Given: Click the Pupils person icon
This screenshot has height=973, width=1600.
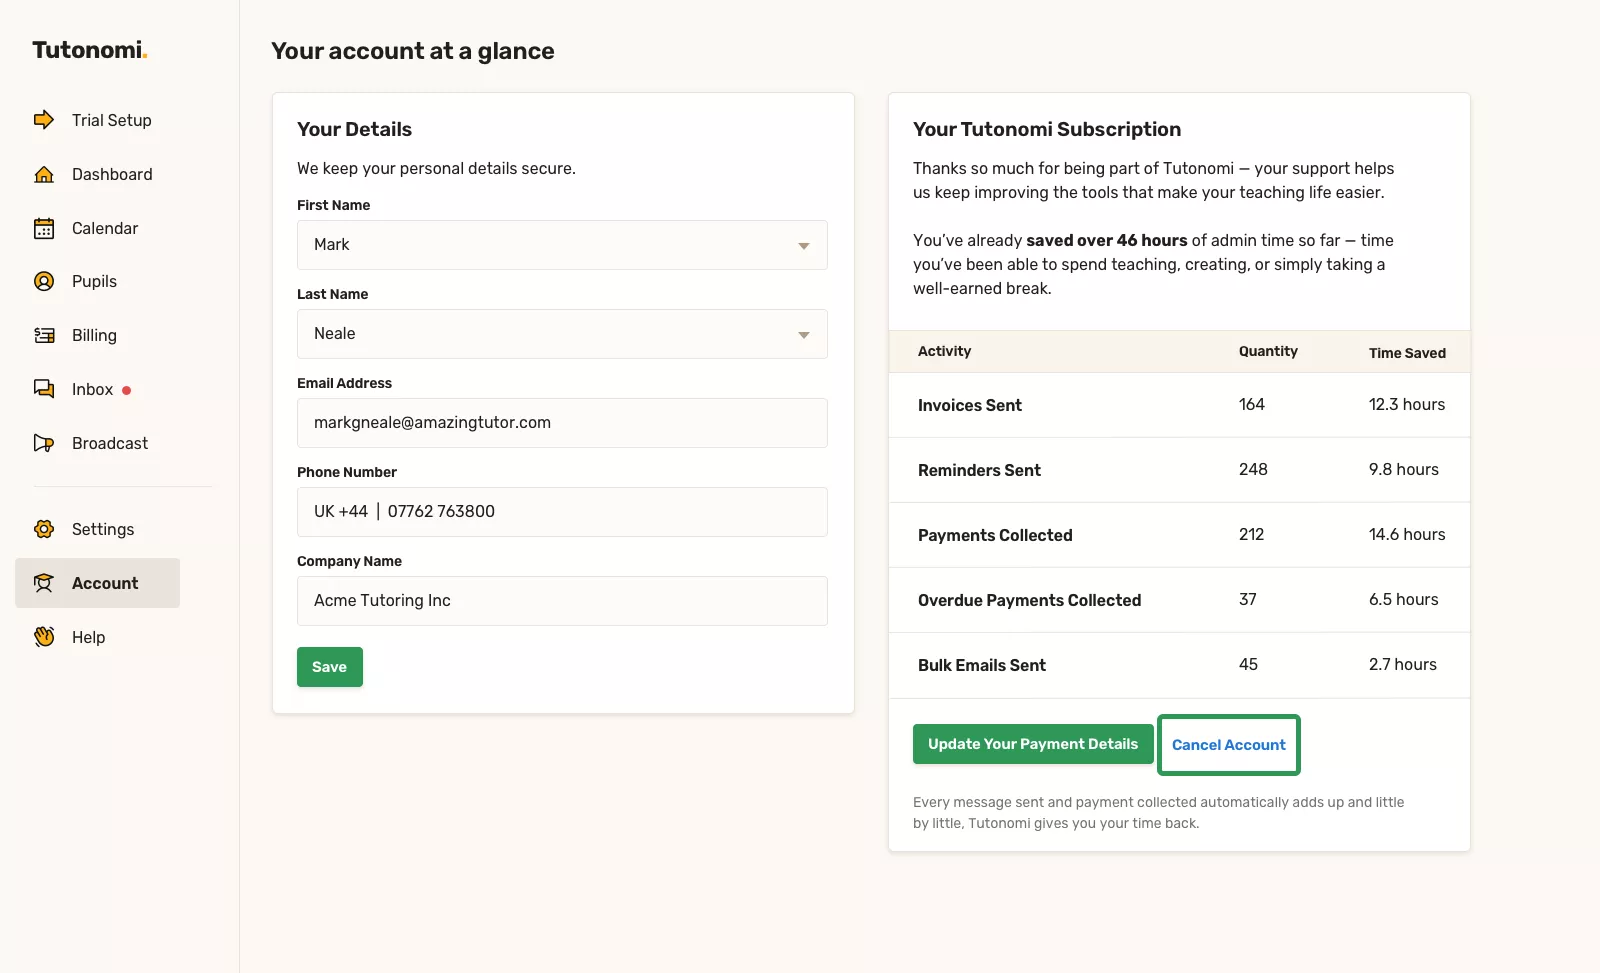Looking at the screenshot, I should [44, 281].
